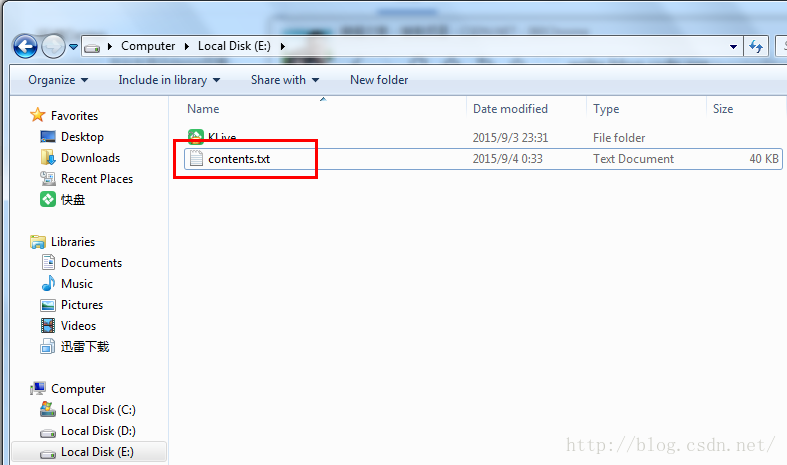Image resolution: width=787 pixels, height=465 pixels.
Task: Expand the Include in library menu
Action: pyautogui.click(x=169, y=80)
